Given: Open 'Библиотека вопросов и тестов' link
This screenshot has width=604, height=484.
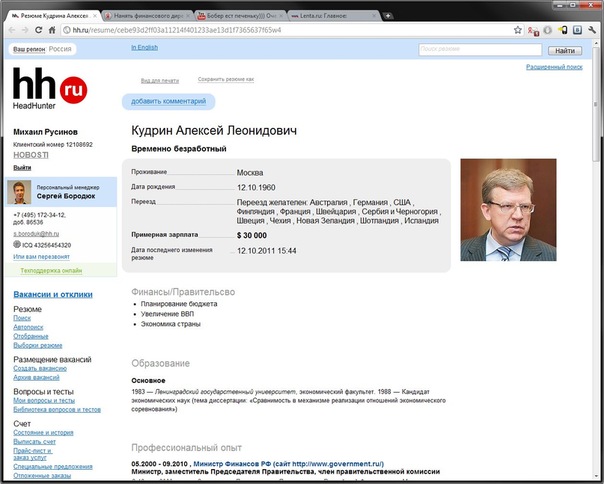Looking at the screenshot, I should coord(57,410).
